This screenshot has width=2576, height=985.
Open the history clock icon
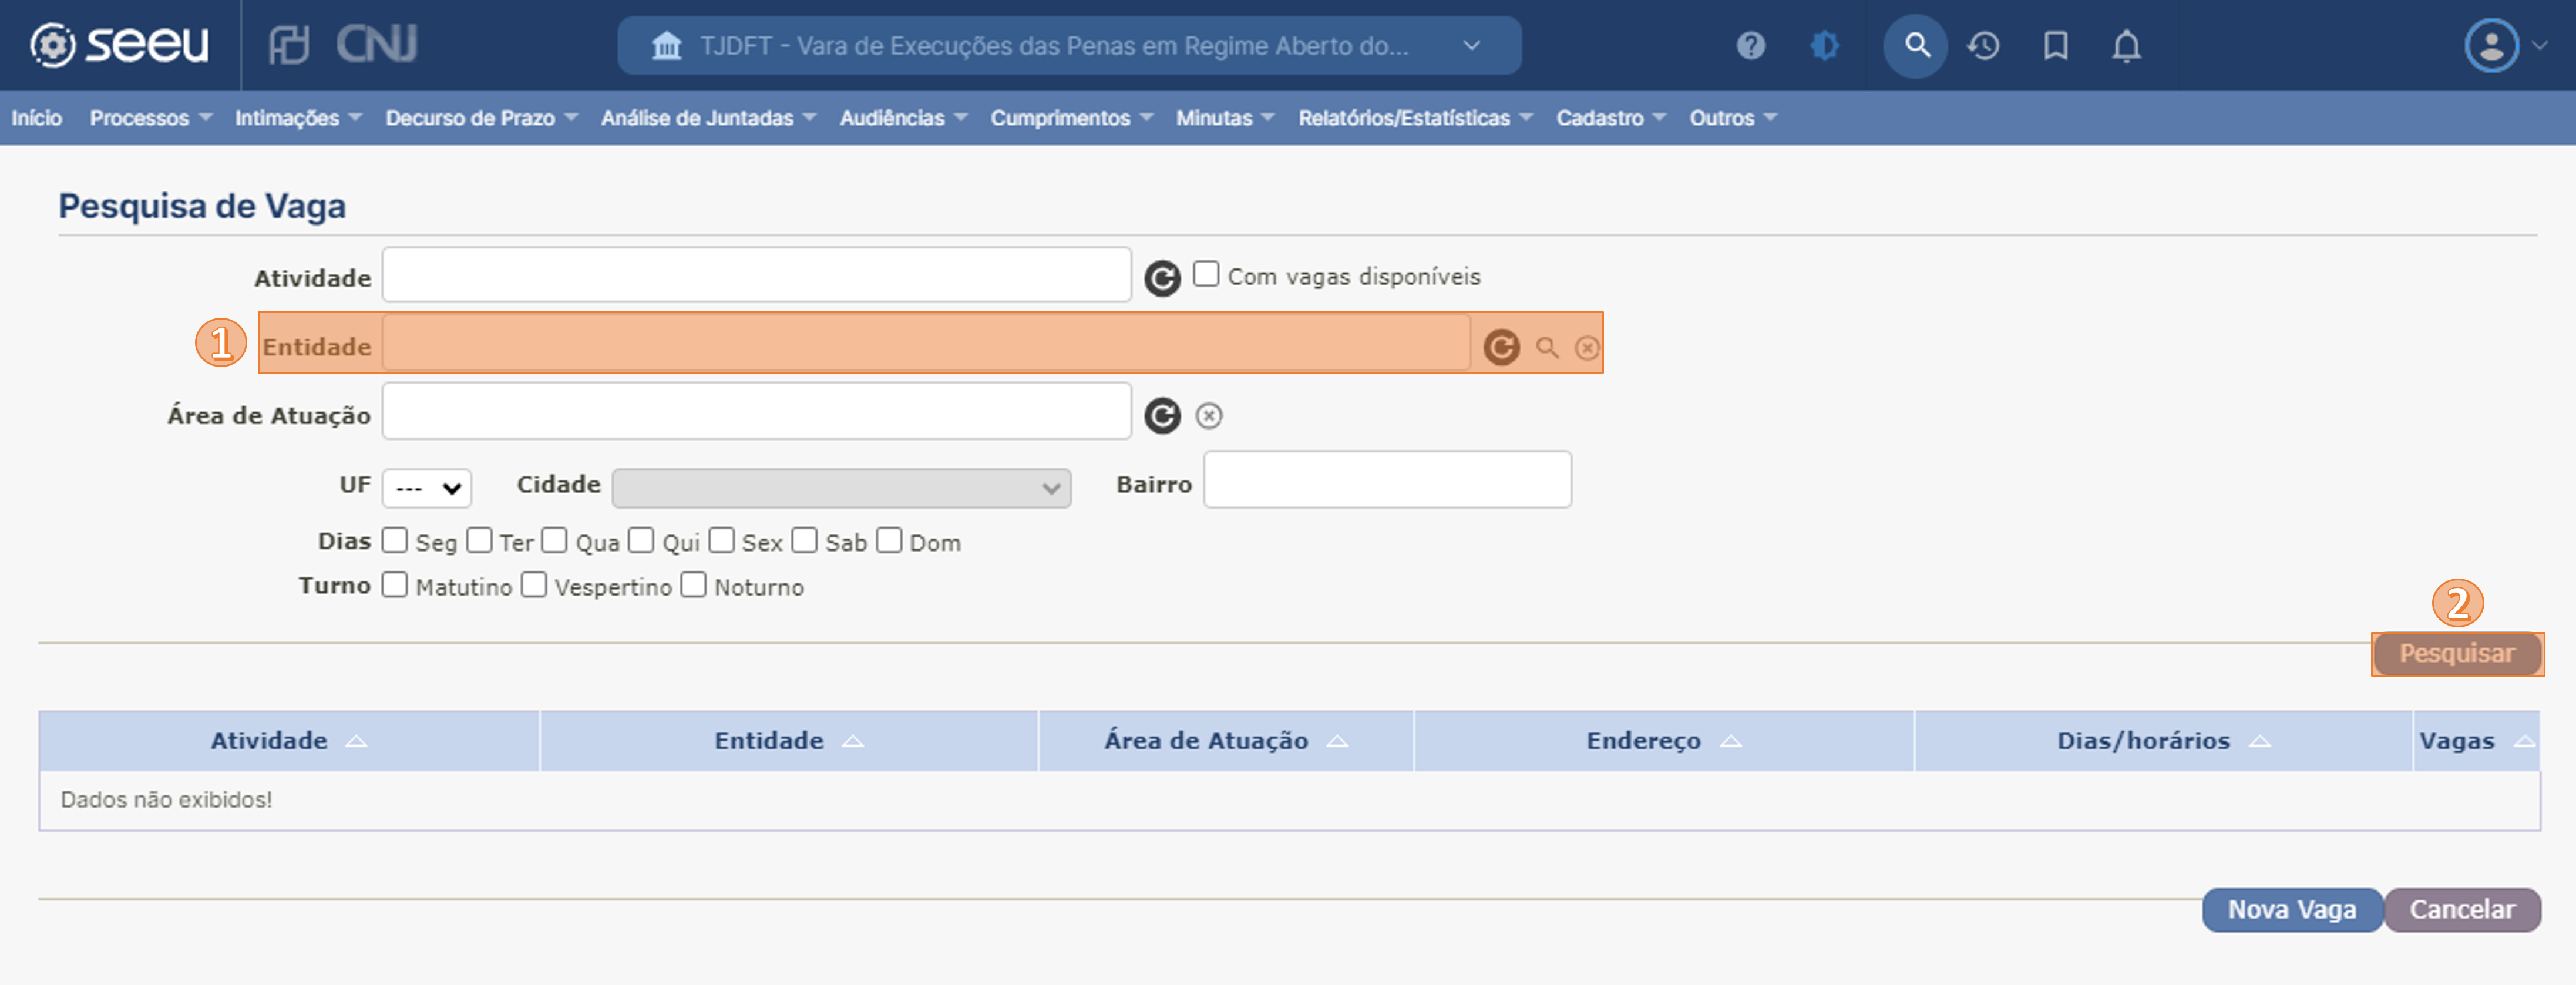coord(1983,46)
